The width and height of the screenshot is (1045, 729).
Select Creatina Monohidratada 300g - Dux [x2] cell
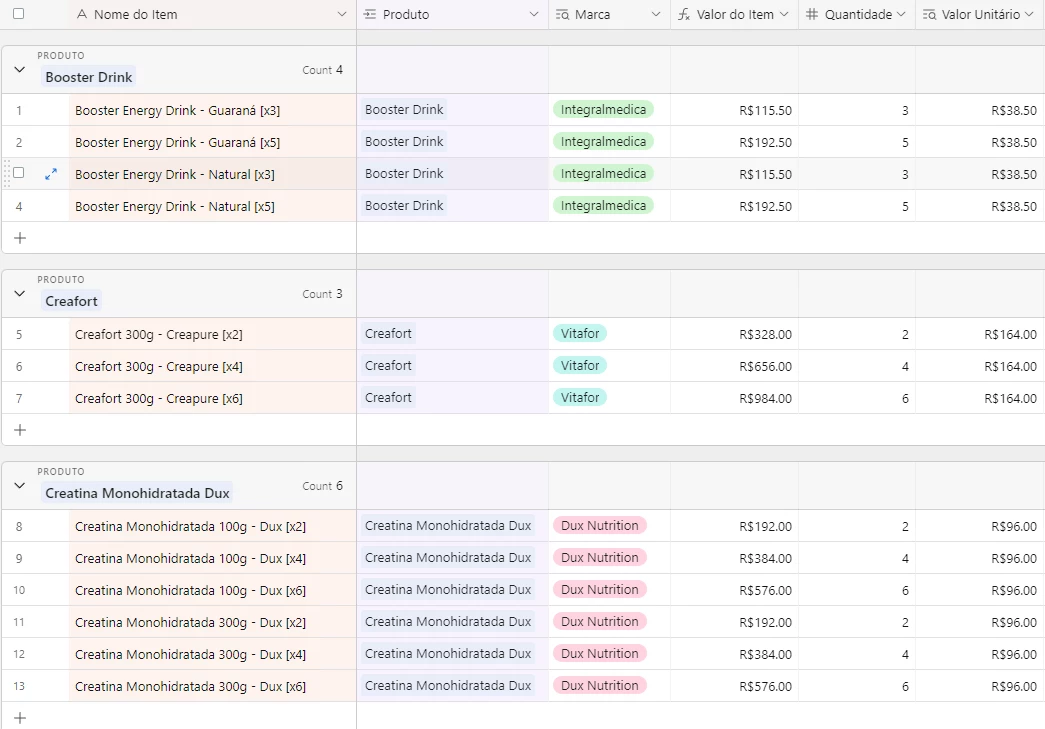(x=213, y=622)
